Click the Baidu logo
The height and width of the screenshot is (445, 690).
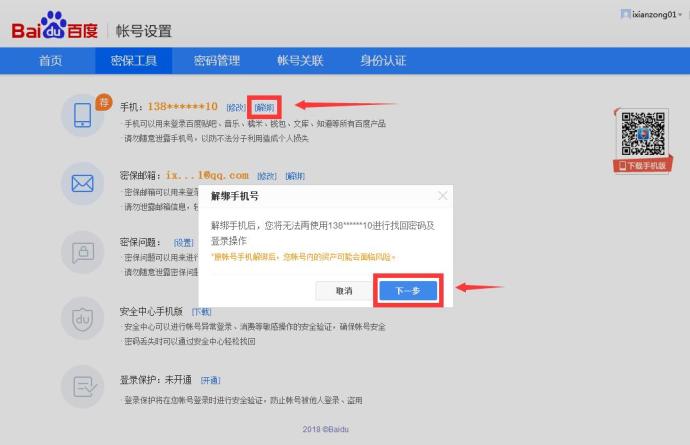(55, 26)
